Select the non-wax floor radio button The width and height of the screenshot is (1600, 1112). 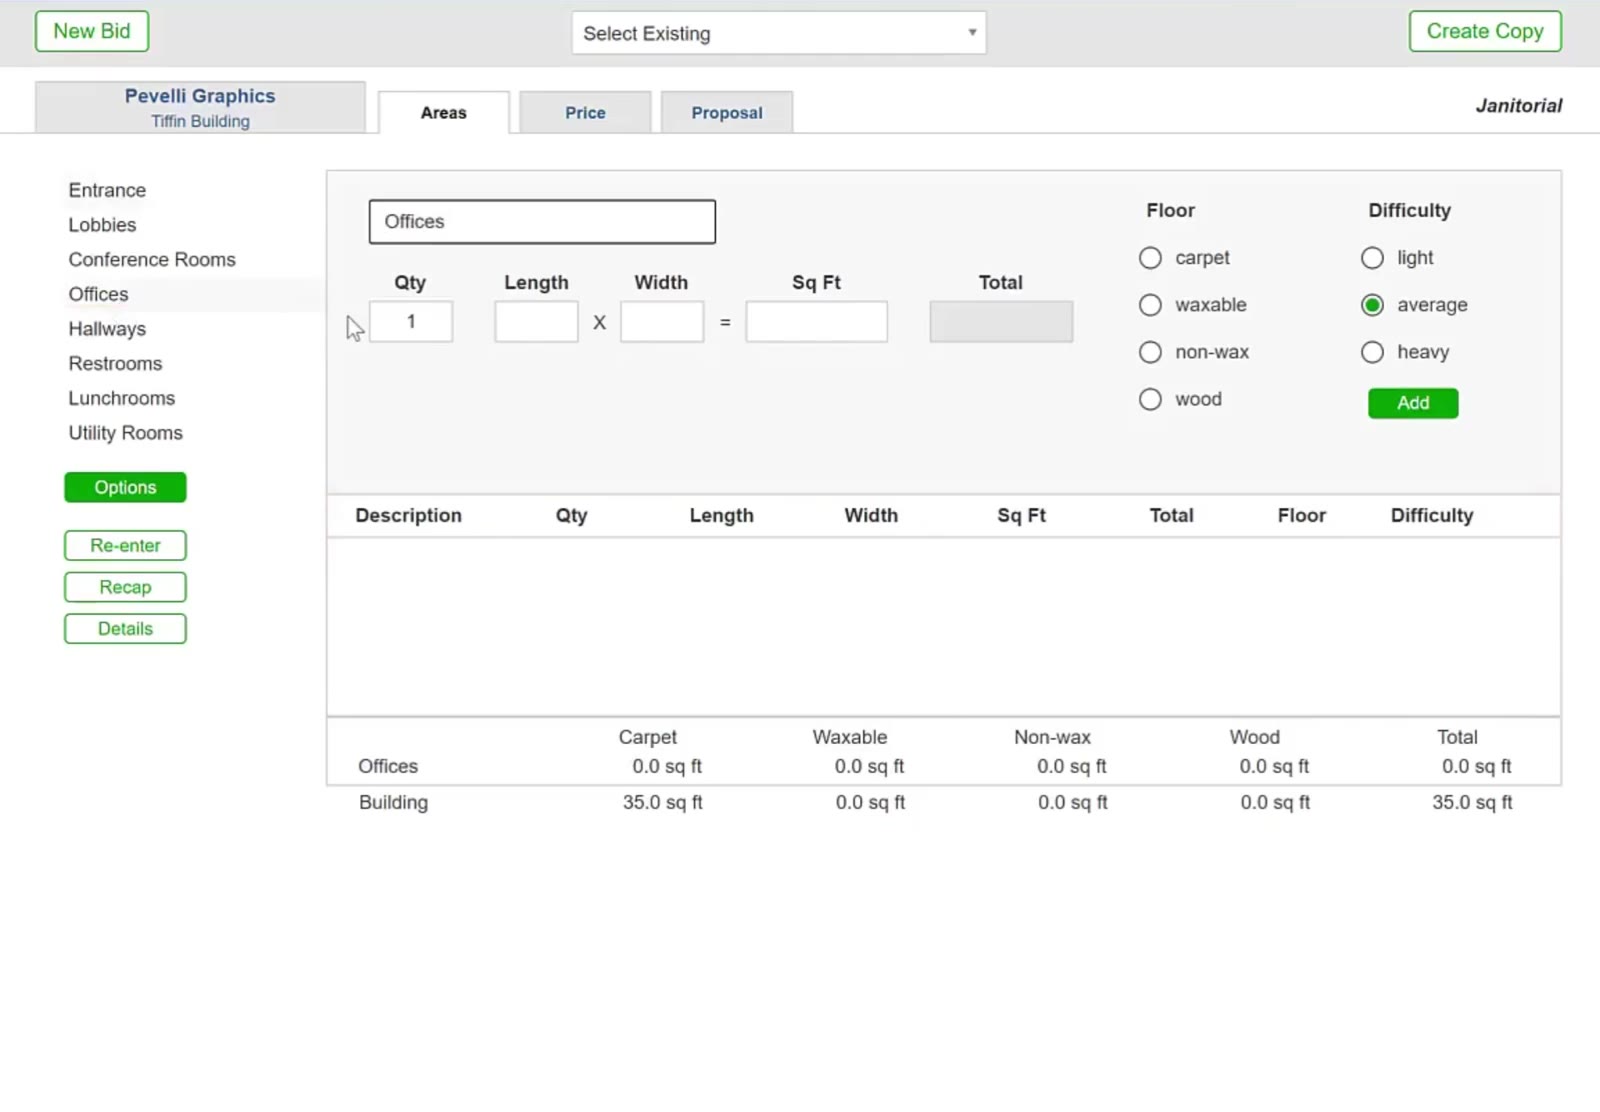[1150, 352]
